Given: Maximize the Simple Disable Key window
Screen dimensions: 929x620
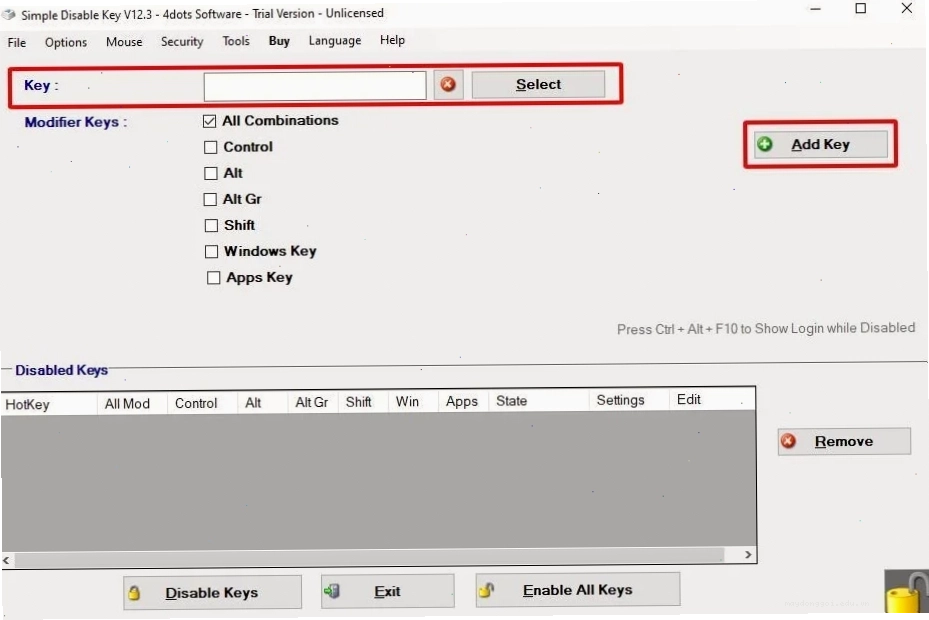Looking at the screenshot, I should coord(861,8).
